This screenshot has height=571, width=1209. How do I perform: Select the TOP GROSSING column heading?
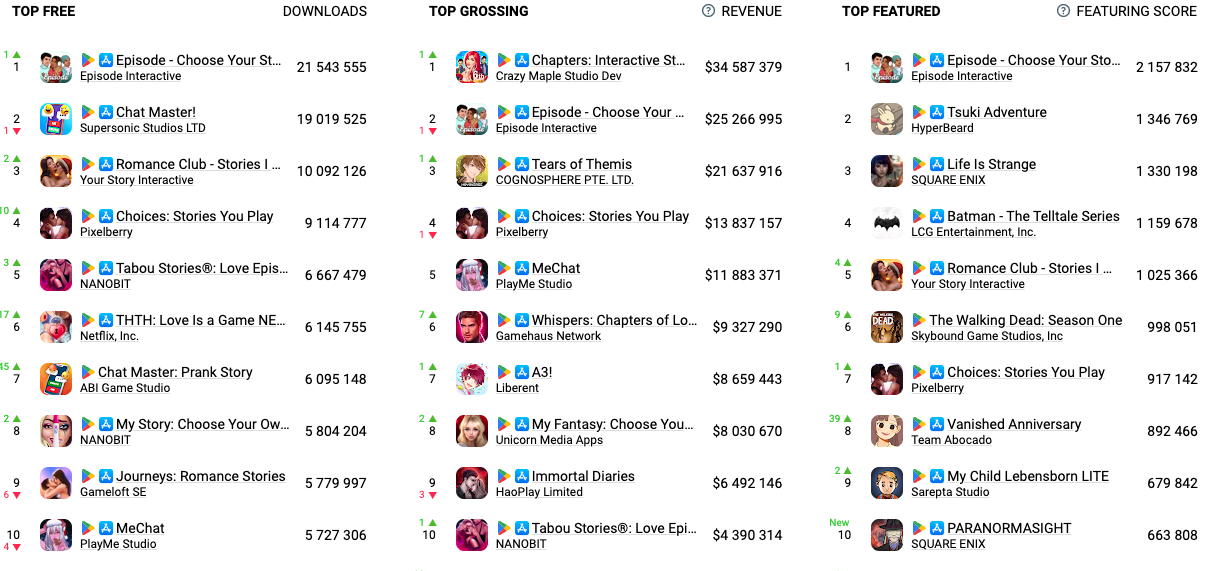point(479,11)
